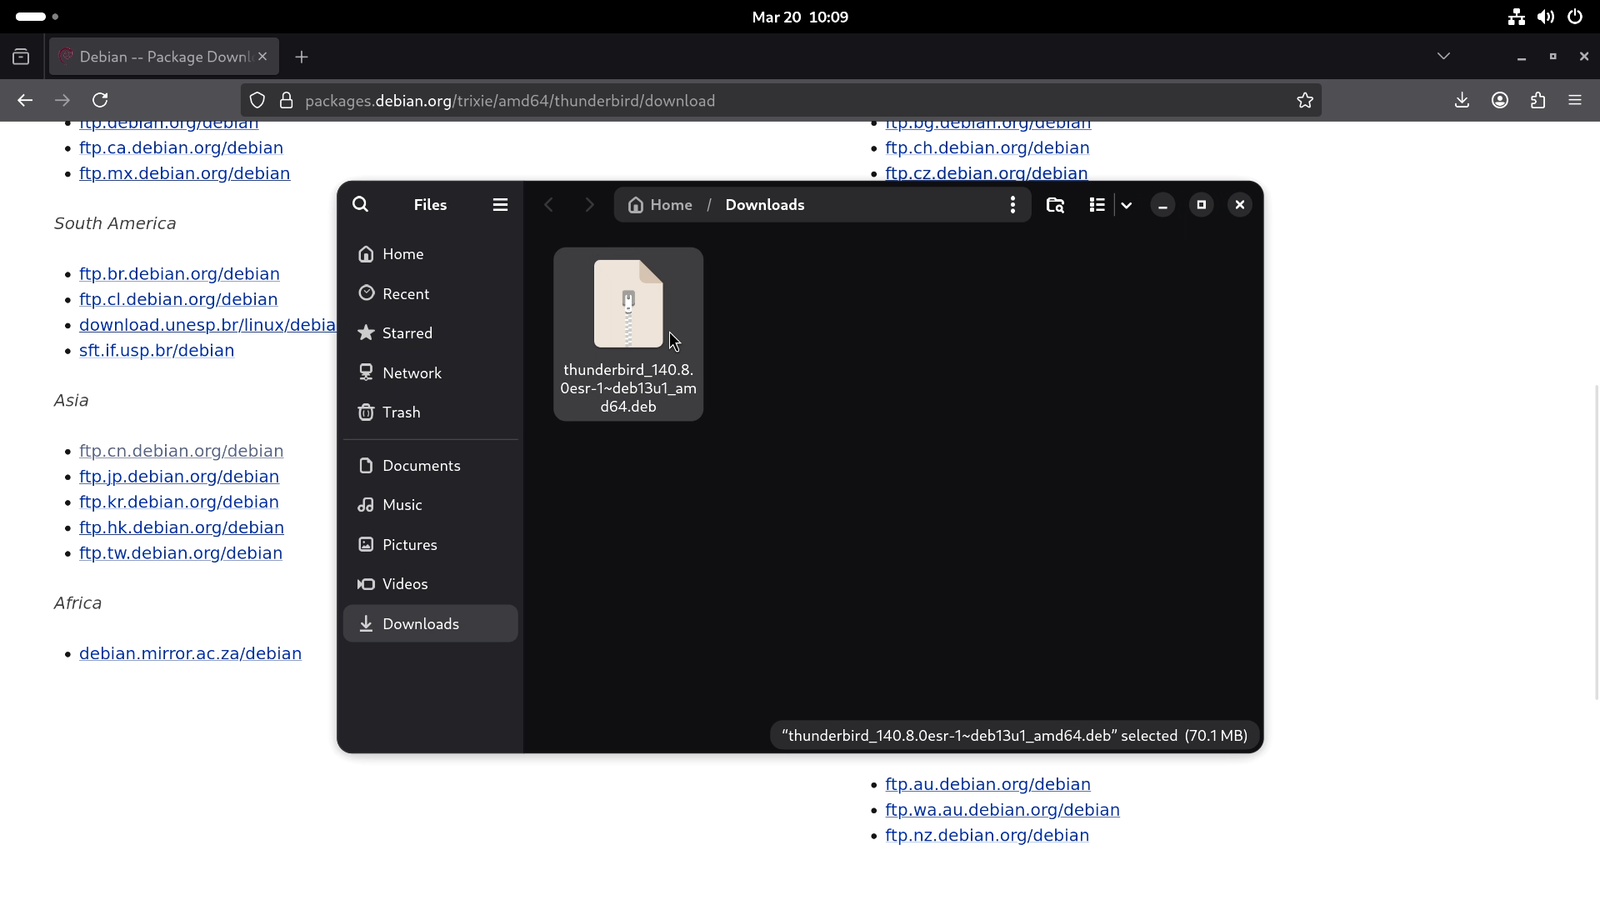Viewport: 1600px width, 900px height.
Task: Open ftp.ca.debian.org/debian link
Action: (x=181, y=148)
